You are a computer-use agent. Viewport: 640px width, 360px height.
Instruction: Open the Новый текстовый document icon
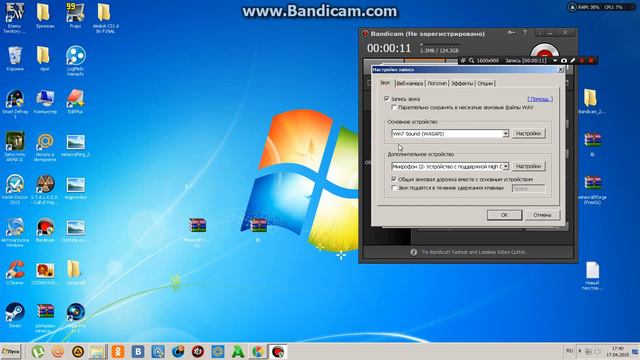click(x=592, y=276)
